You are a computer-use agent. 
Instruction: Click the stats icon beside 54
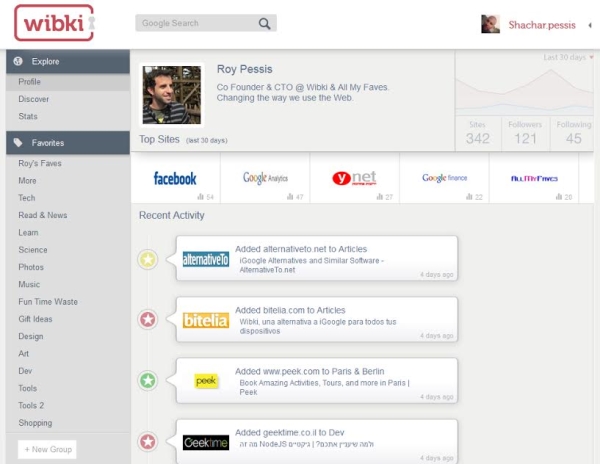tap(201, 197)
